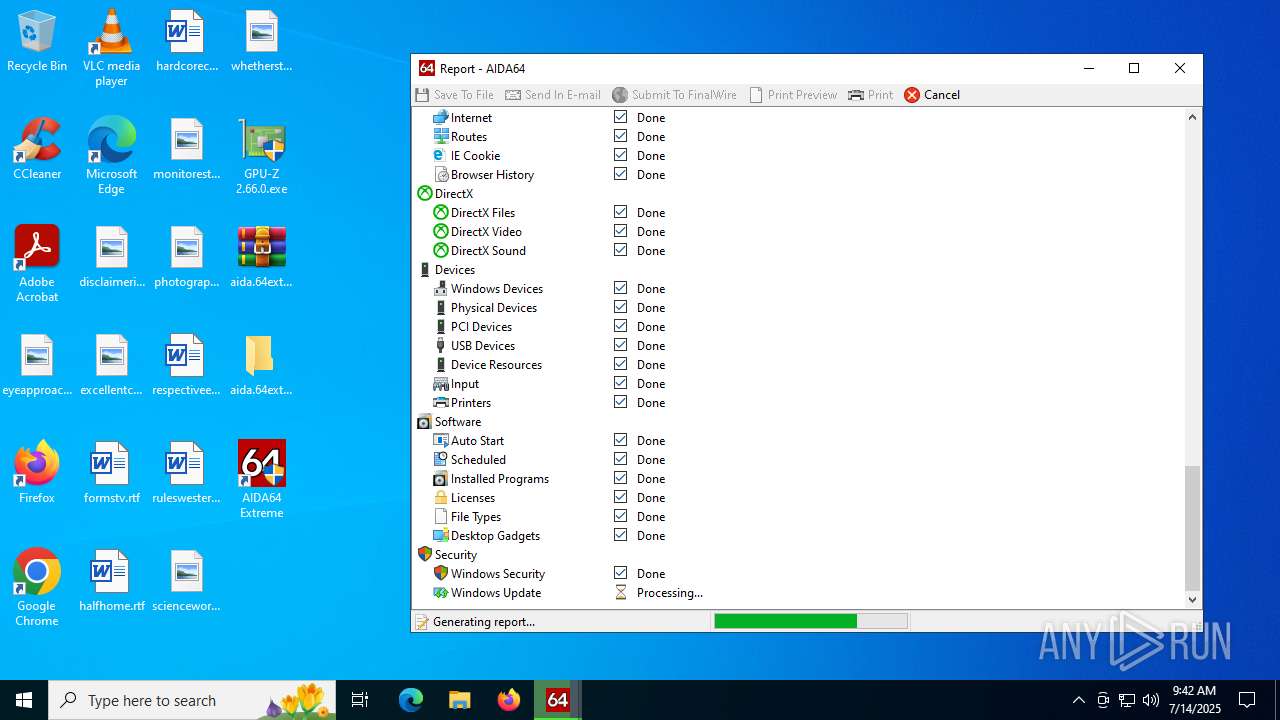This screenshot has width=1280, height=720.
Task: Select the Auto Start icon
Action: point(440,440)
